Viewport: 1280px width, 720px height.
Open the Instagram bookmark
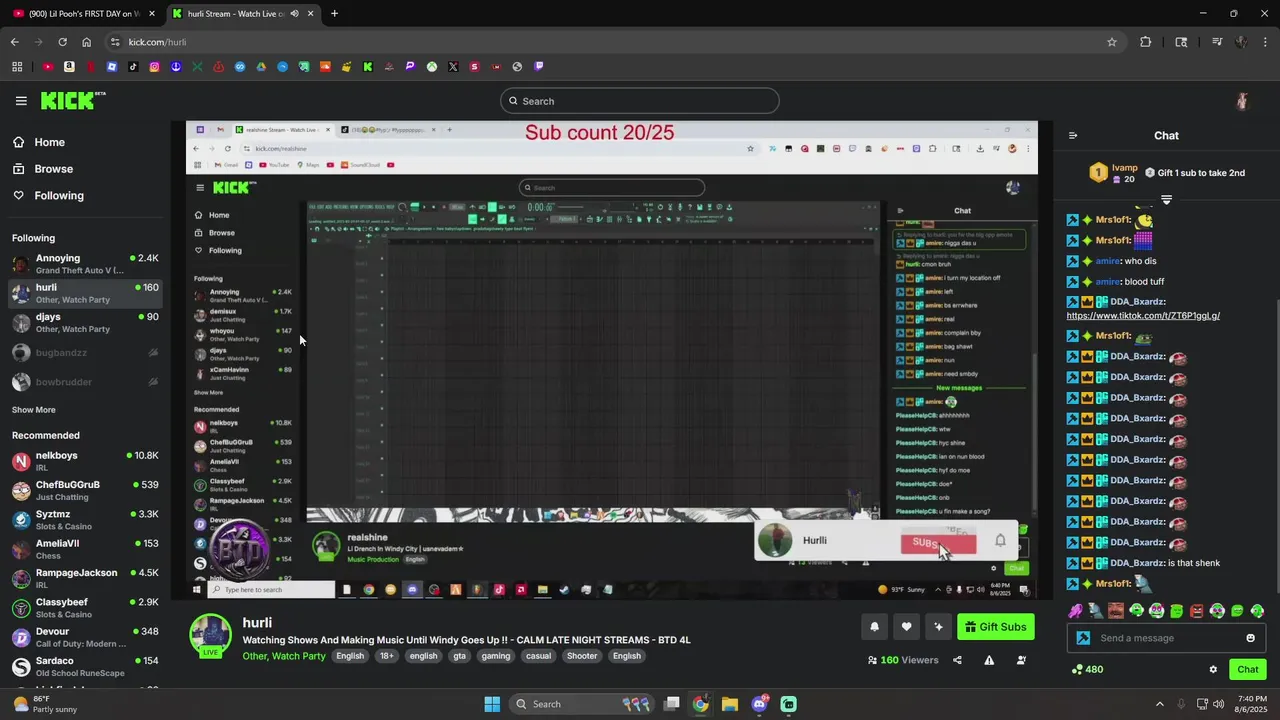(x=154, y=67)
